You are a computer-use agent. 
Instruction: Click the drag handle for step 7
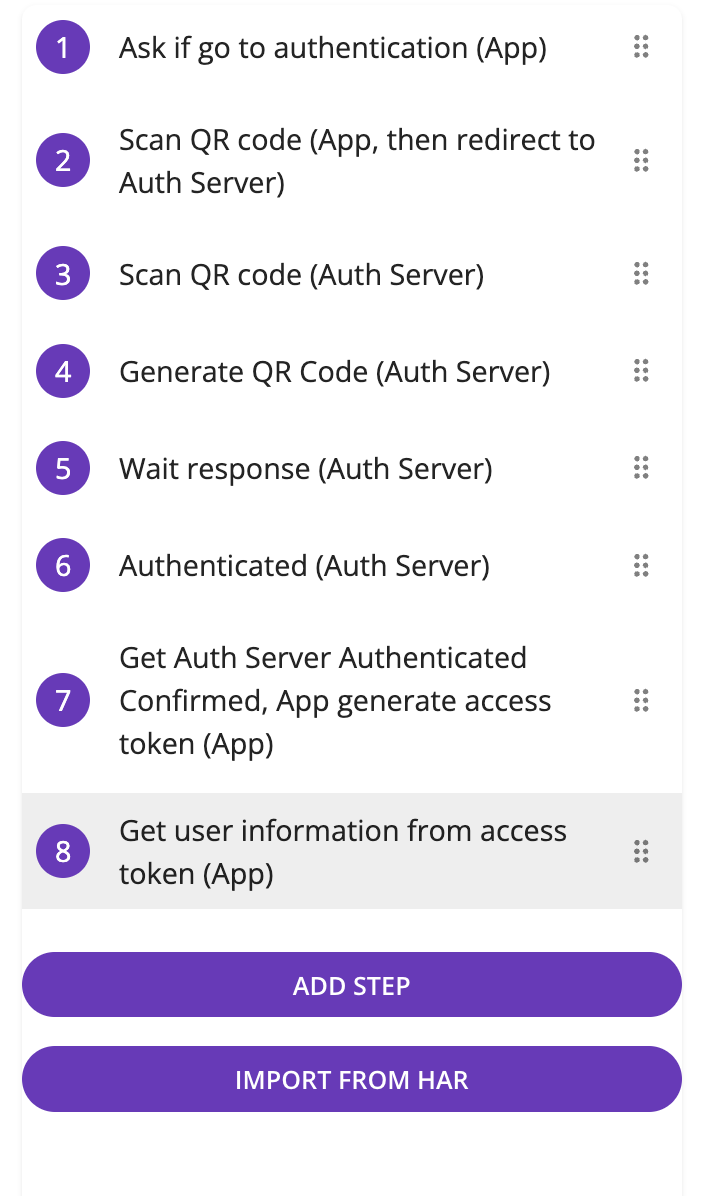point(641,701)
